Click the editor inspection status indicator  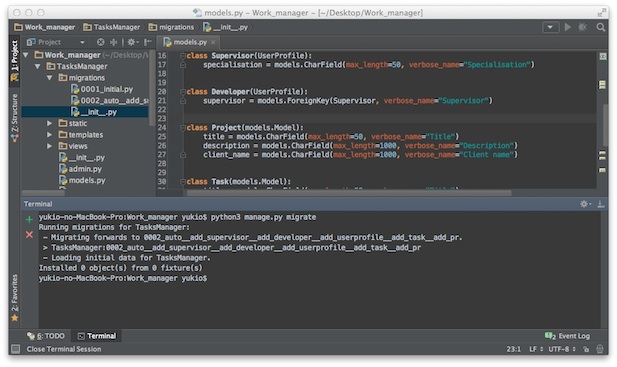602,56
